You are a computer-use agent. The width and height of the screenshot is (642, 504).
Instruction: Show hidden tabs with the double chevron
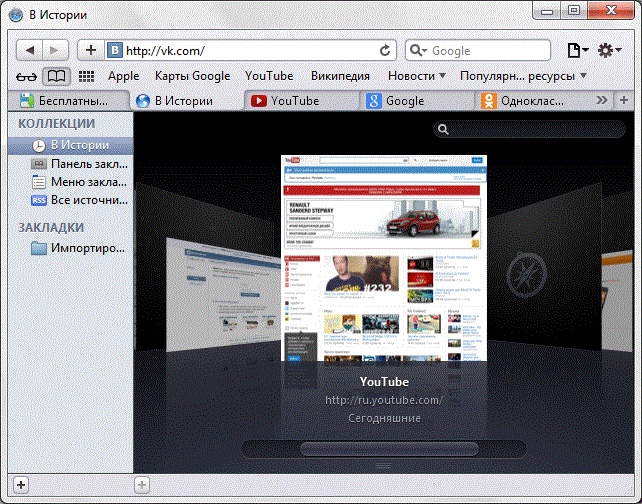[x=601, y=100]
